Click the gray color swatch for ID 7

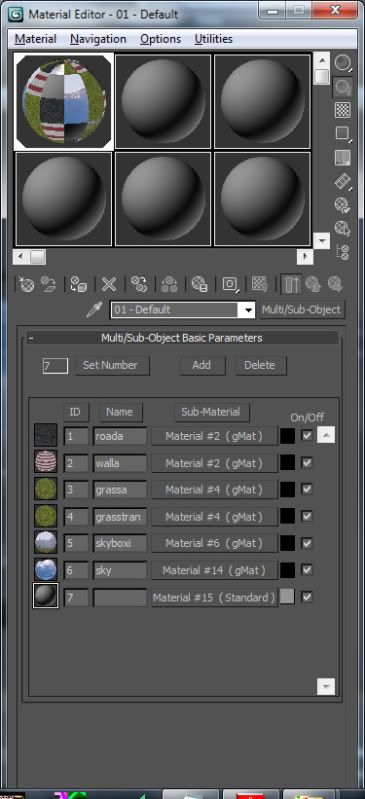(x=287, y=597)
